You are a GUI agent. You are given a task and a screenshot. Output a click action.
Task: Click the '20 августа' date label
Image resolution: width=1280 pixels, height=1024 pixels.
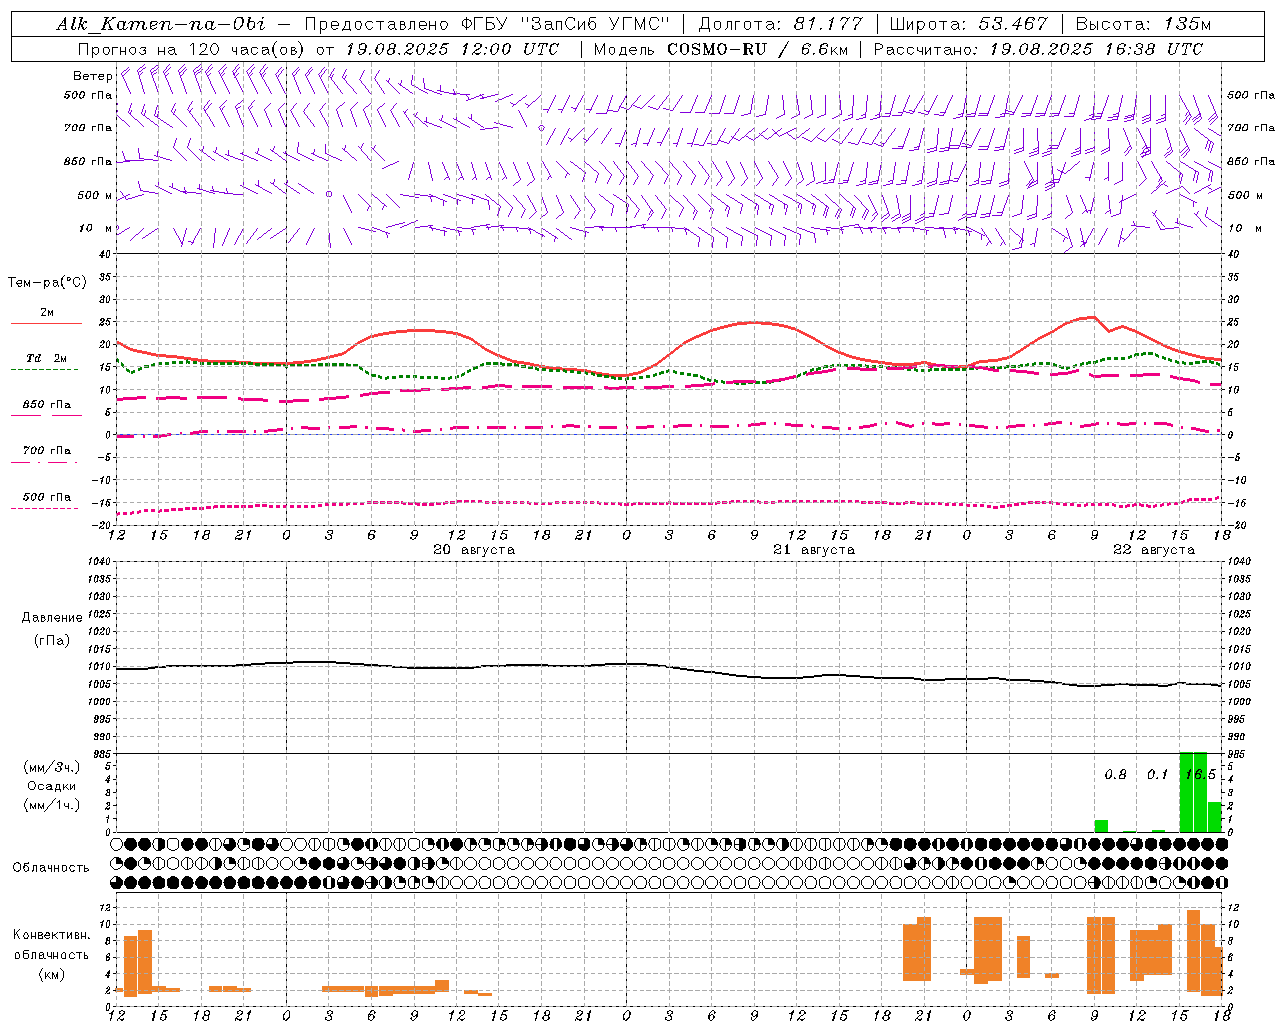click(474, 550)
